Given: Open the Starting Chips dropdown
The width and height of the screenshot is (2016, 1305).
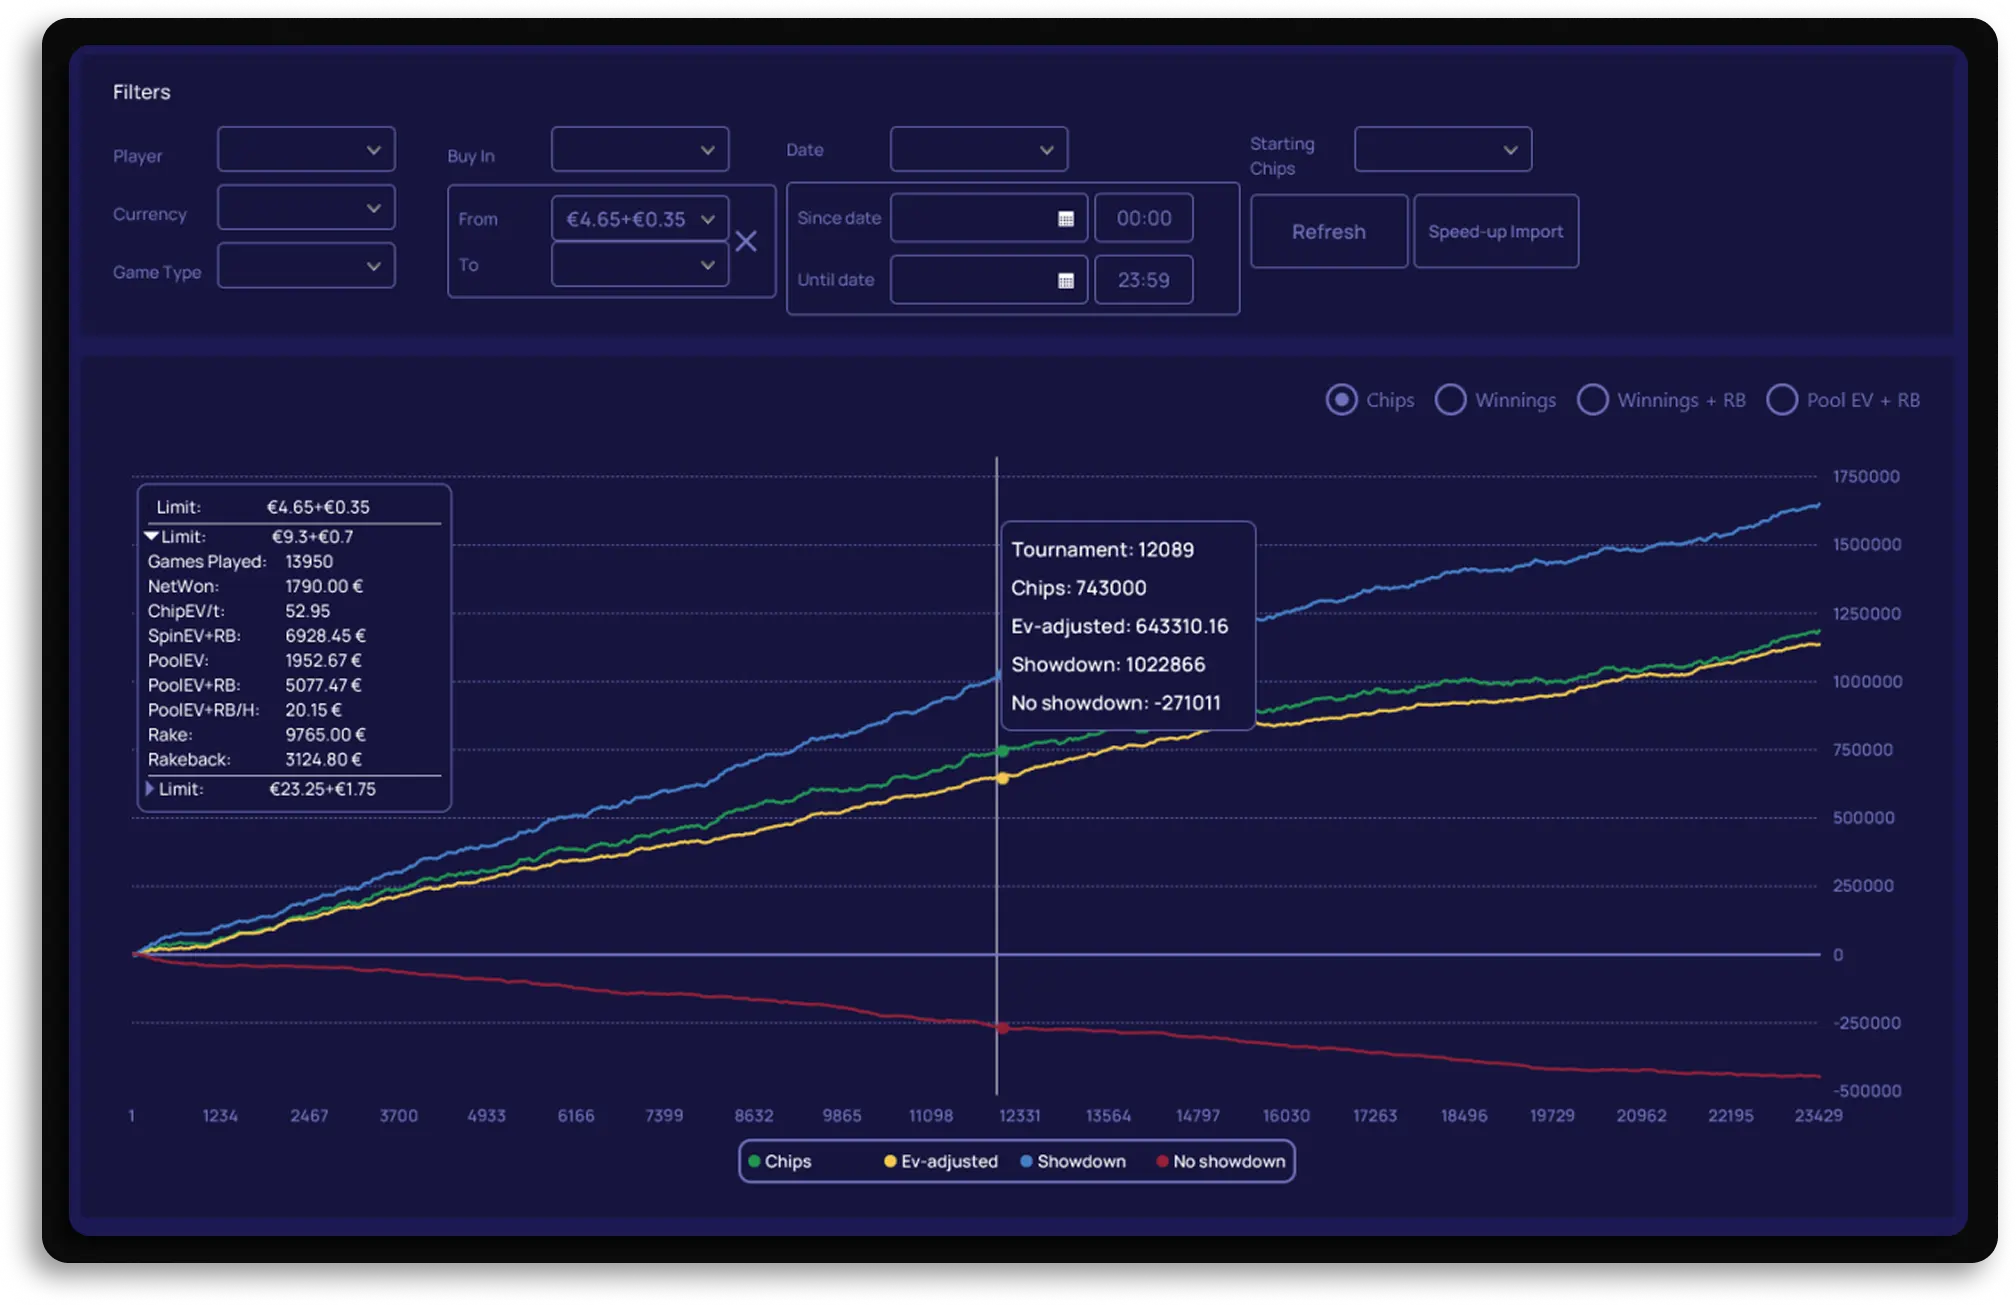Looking at the screenshot, I should click(x=1442, y=150).
